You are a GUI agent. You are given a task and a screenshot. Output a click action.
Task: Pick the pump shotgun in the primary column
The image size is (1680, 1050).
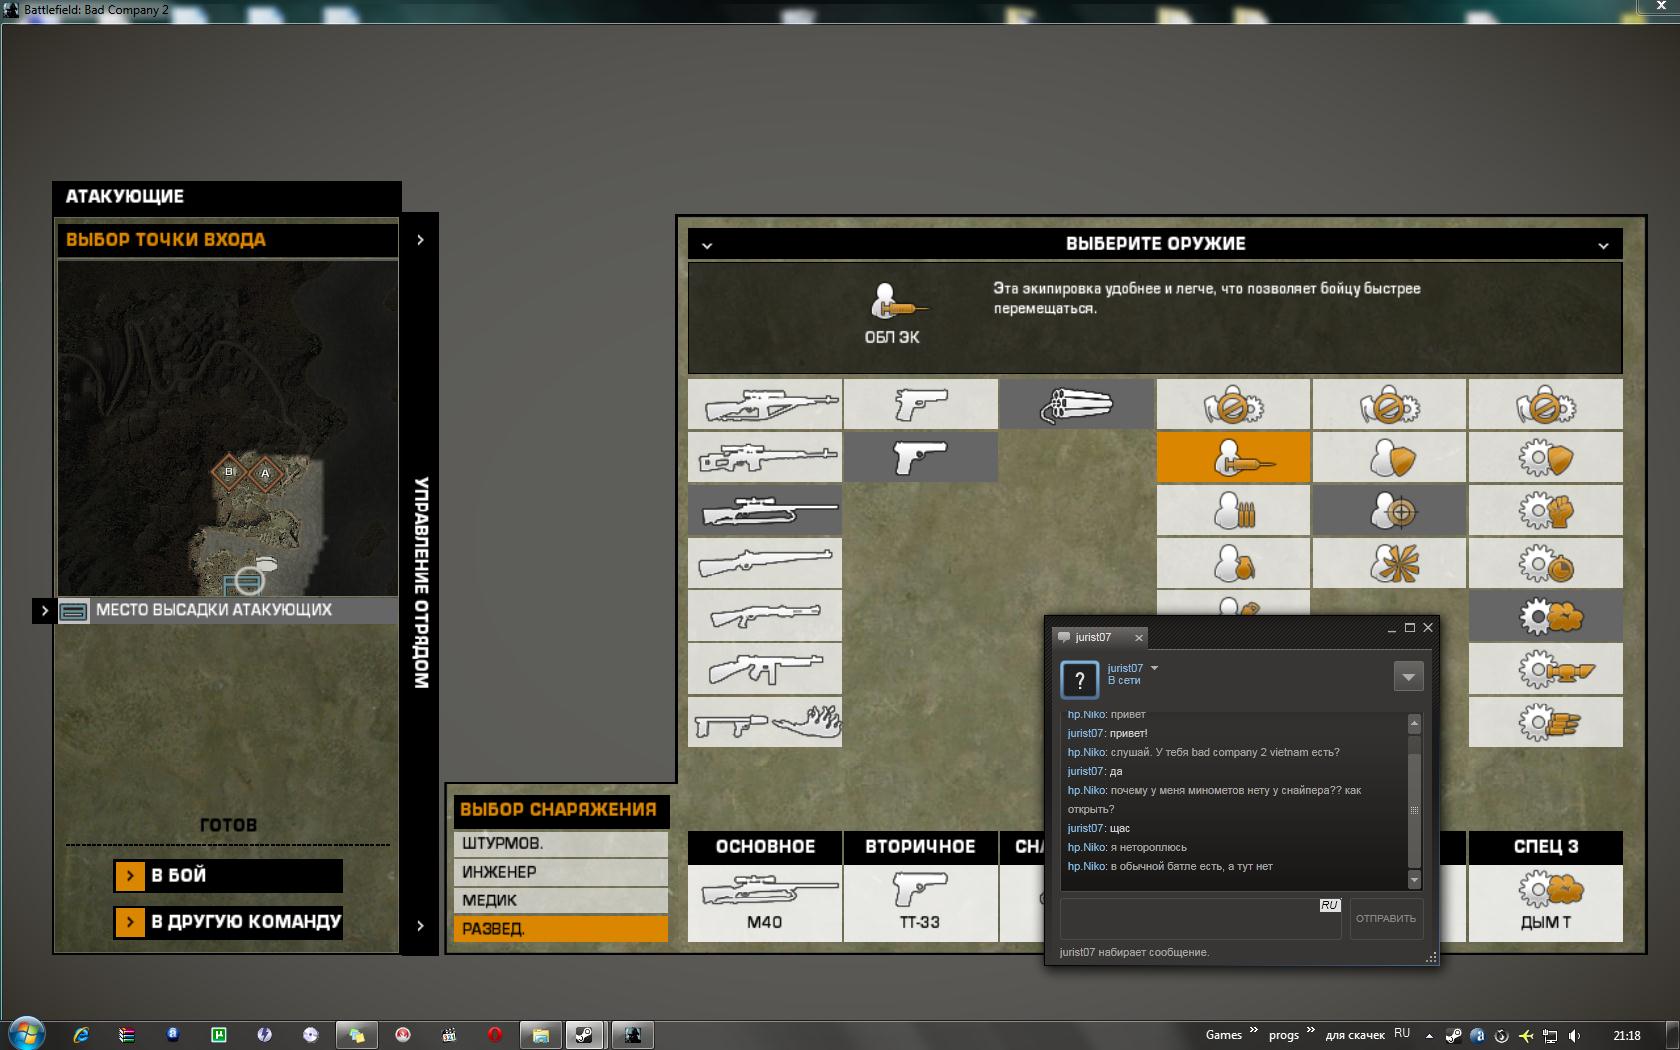tap(765, 616)
